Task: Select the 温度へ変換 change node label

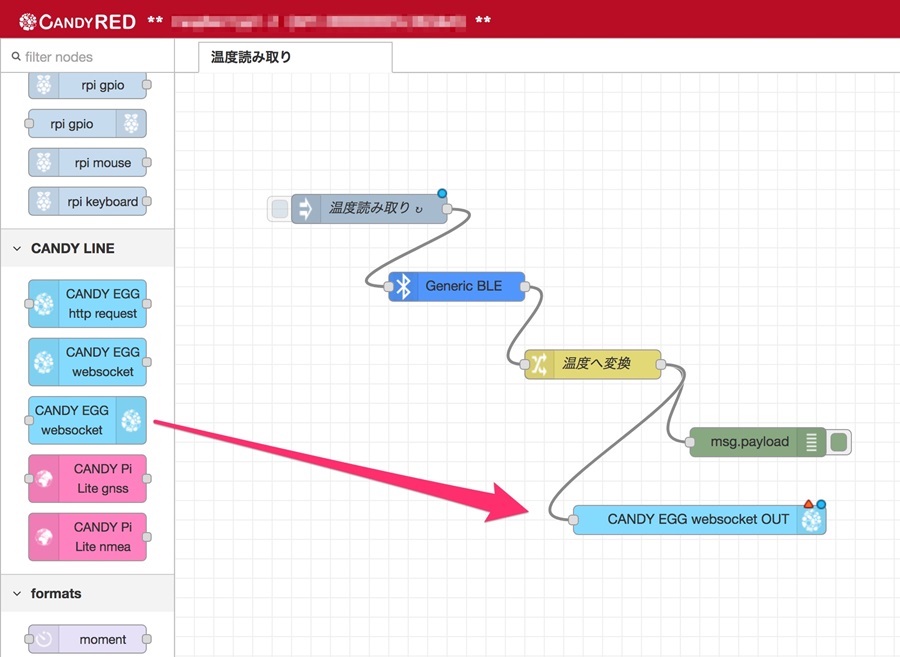Action: point(597,363)
